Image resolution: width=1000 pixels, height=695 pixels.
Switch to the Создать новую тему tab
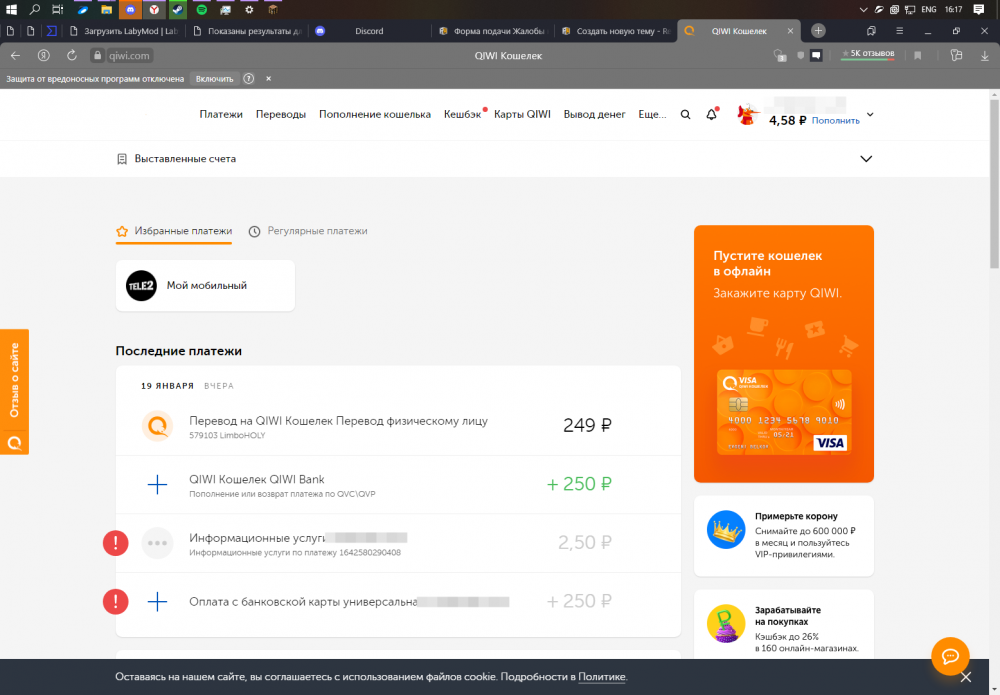(615, 31)
